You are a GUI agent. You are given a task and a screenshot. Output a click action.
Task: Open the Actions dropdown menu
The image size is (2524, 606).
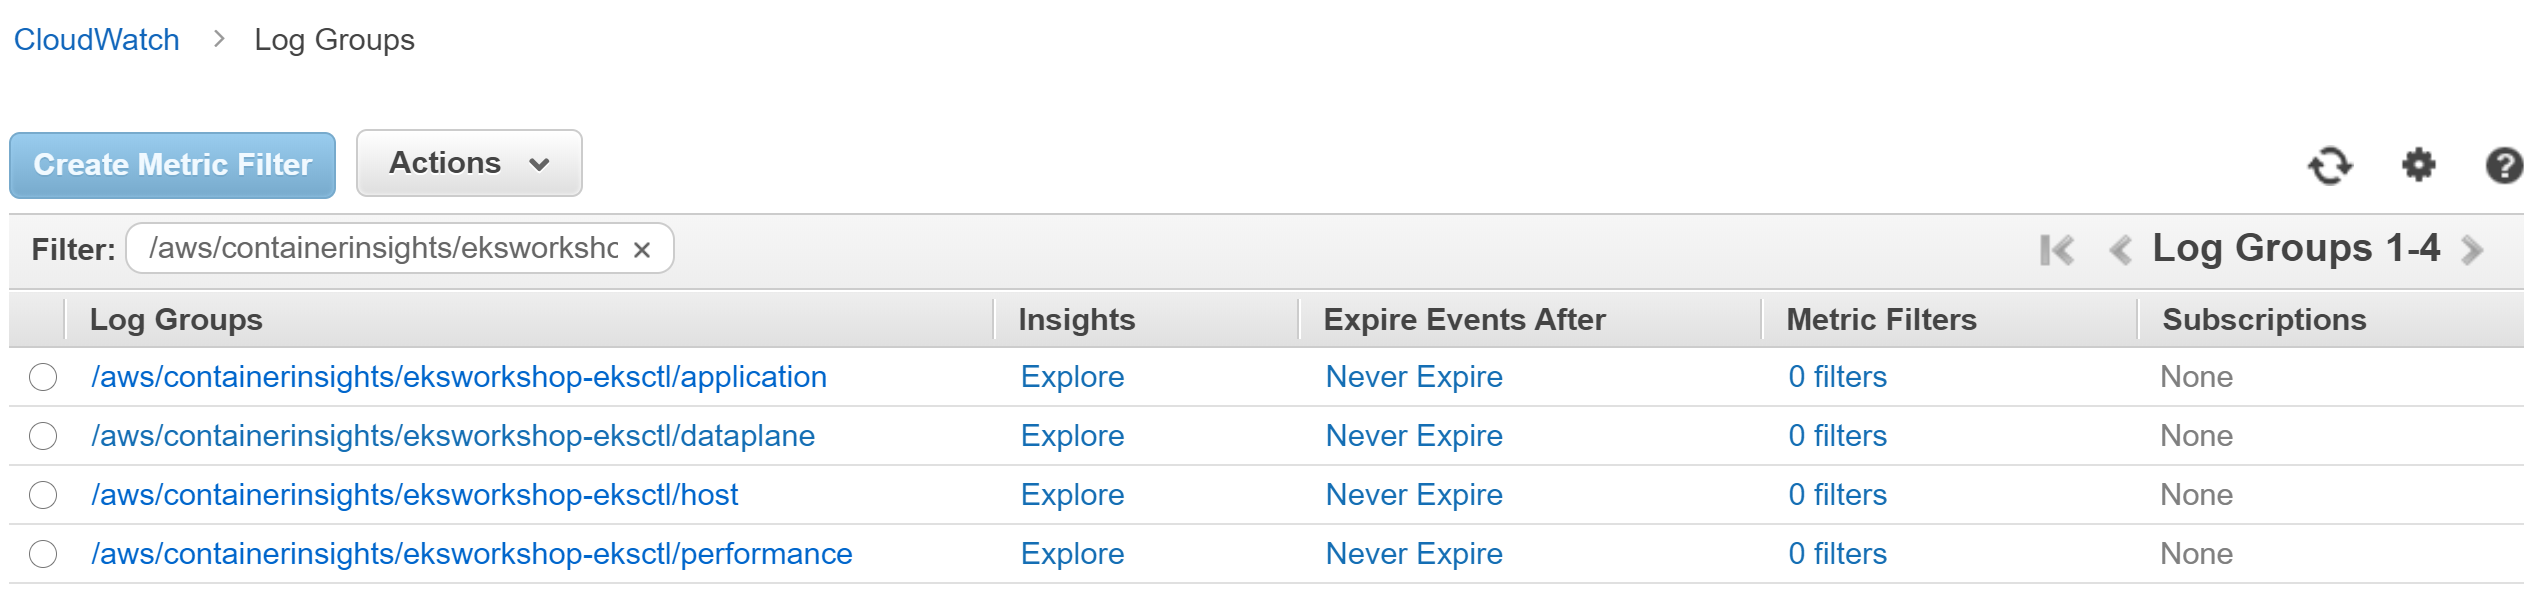click(469, 163)
